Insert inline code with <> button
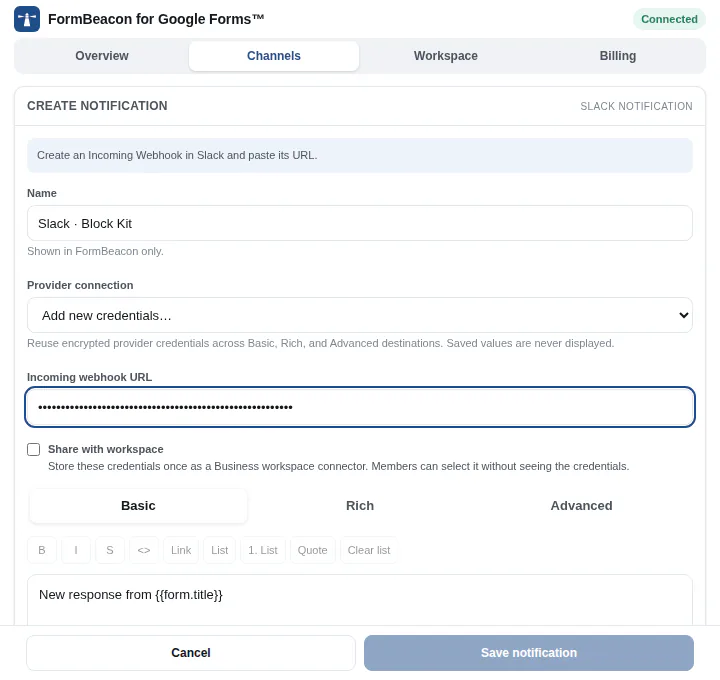The width and height of the screenshot is (720, 680). 144,550
